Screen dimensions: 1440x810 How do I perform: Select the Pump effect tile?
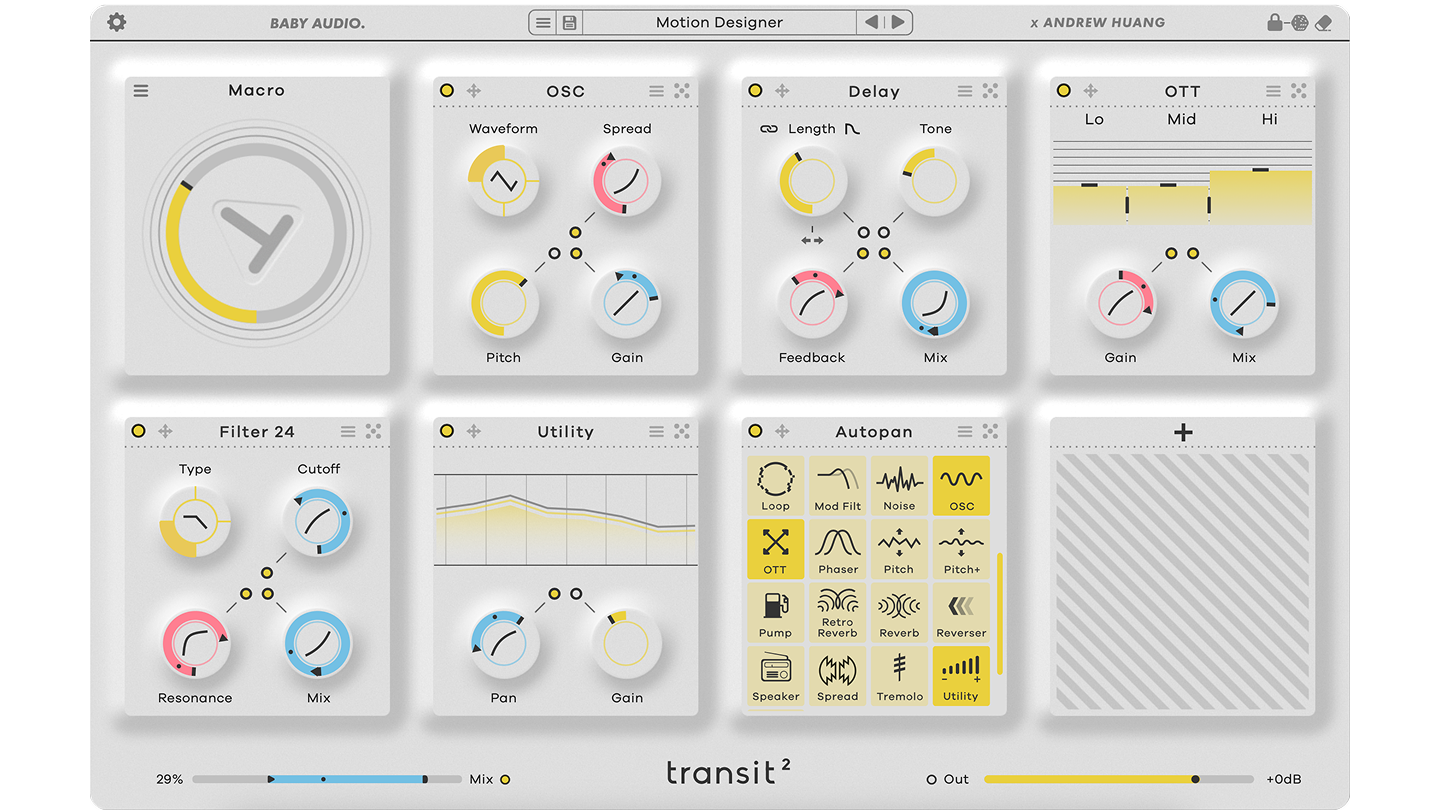pyautogui.click(x=776, y=613)
